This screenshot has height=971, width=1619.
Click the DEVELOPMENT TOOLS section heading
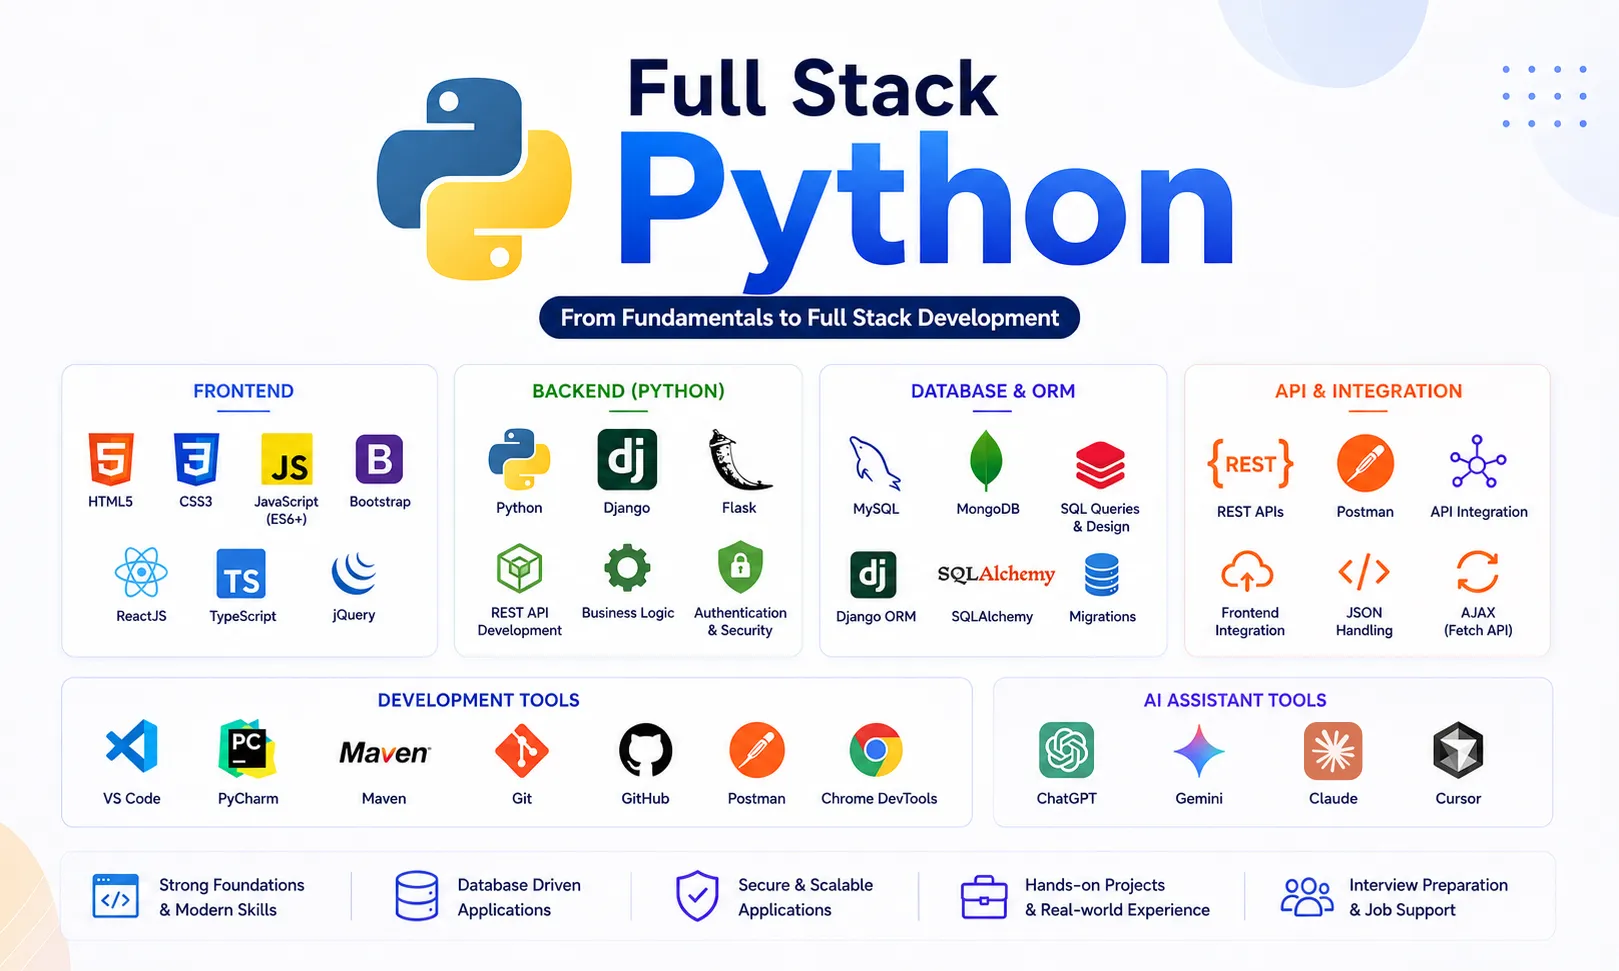[478, 700]
